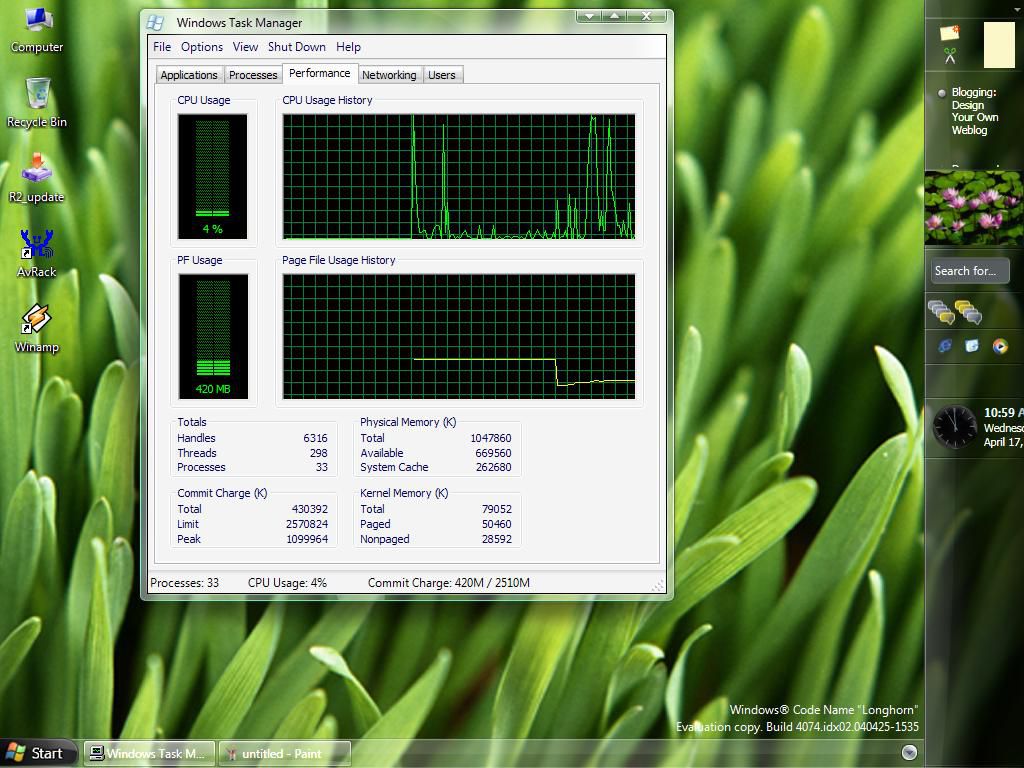Open the File menu

pyautogui.click(x=162, y=47)
